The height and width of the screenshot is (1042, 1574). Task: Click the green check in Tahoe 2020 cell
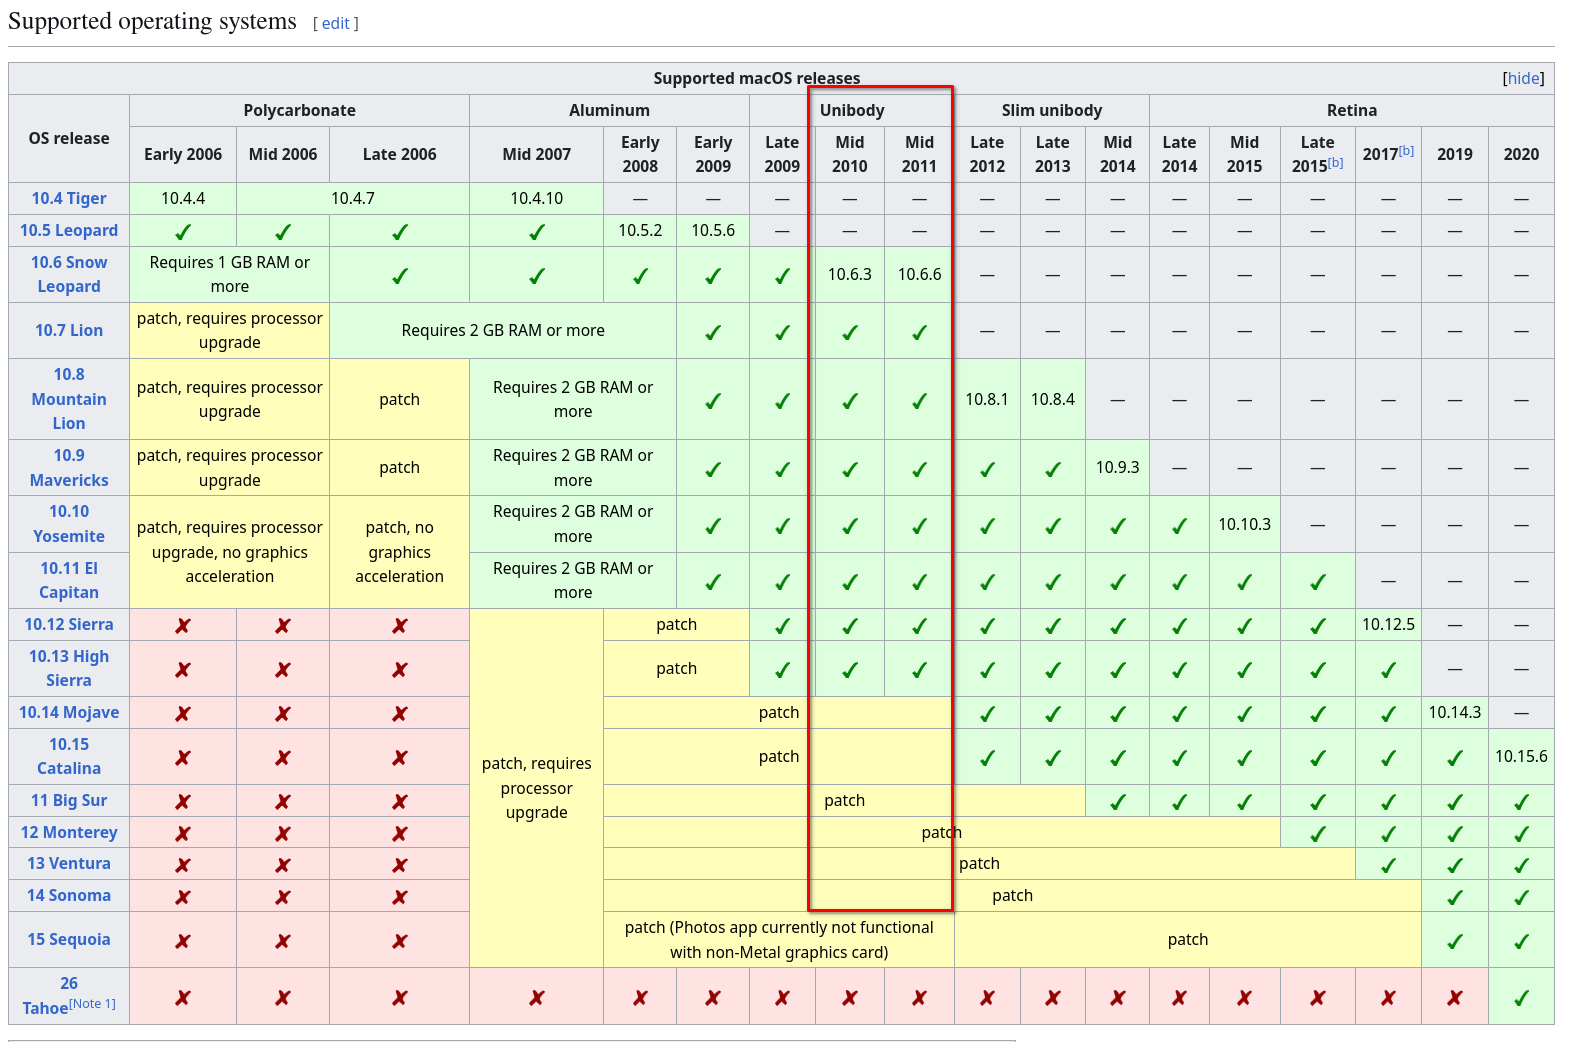(x=1521, y=997)
